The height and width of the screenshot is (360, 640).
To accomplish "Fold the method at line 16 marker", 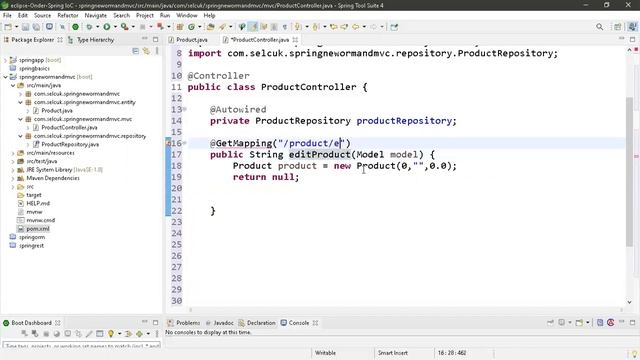I will (x=185, y=143).
